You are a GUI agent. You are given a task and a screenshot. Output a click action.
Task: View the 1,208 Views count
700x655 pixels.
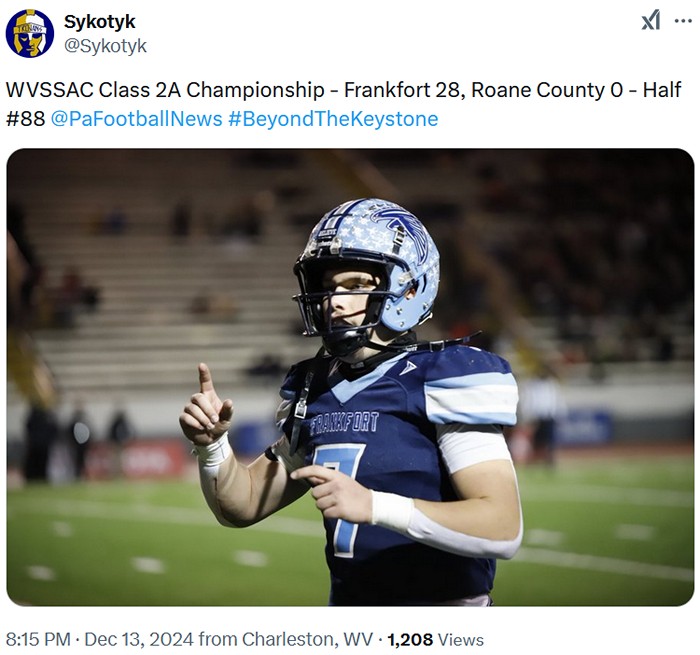[x=435, y=639]
